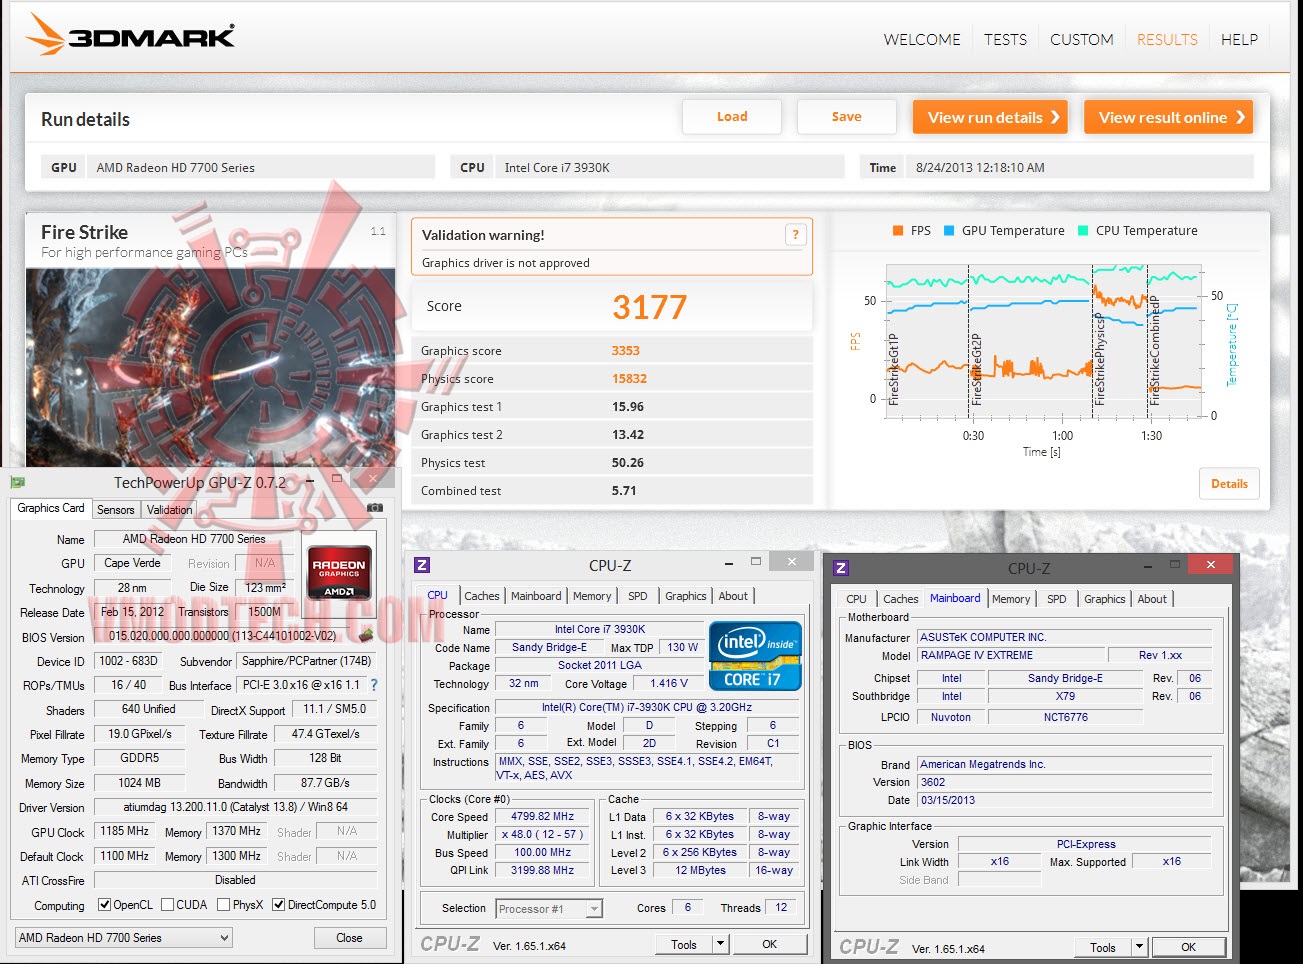Click the blue GPU Temperature legend square

click(x=949, y=231)
